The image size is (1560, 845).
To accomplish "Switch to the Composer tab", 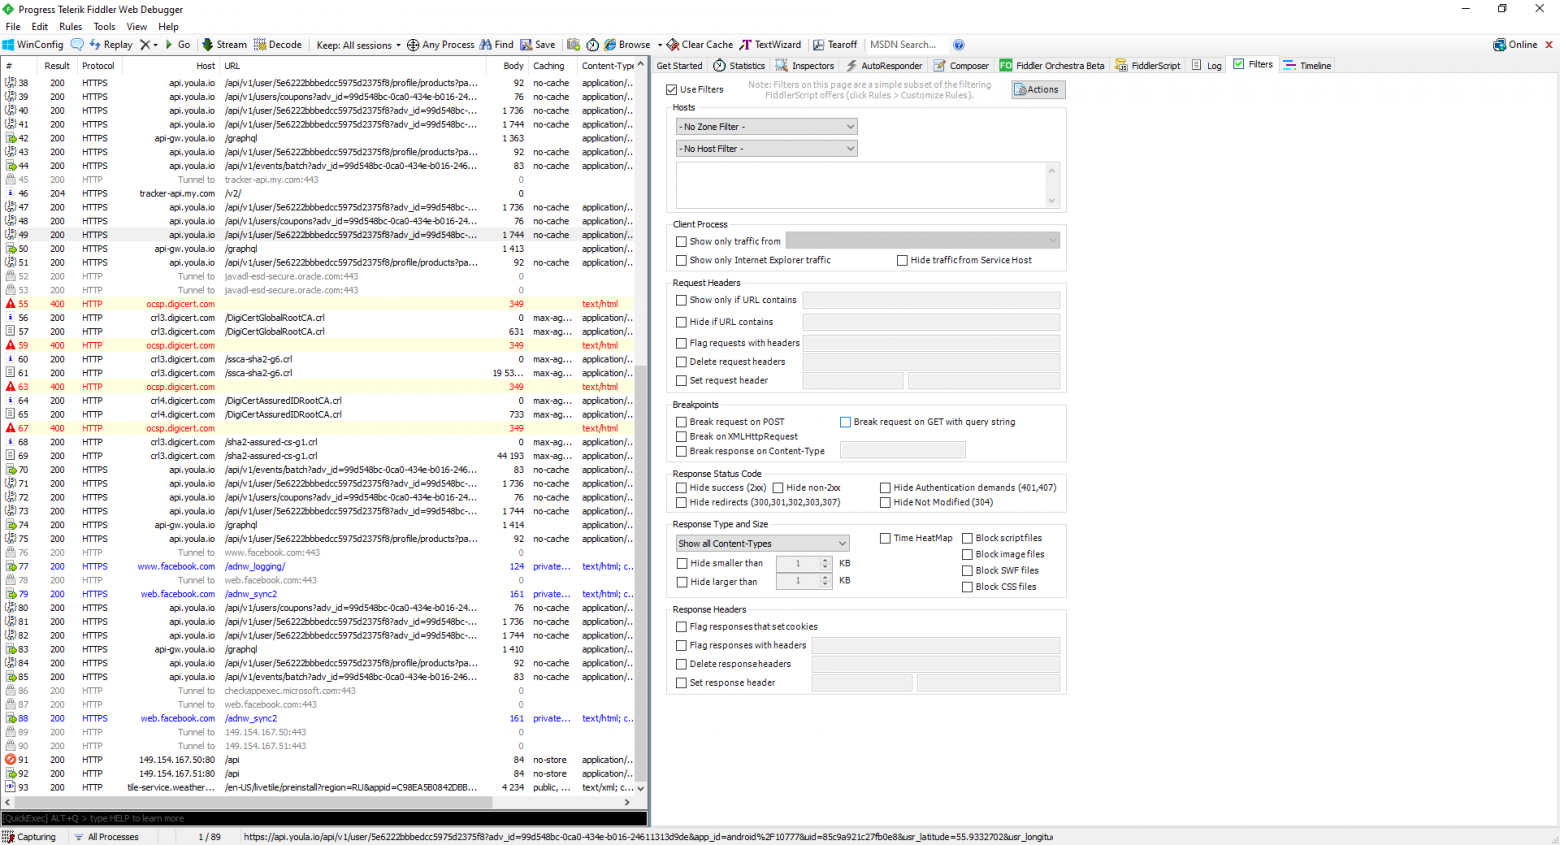I will point(961,65).
